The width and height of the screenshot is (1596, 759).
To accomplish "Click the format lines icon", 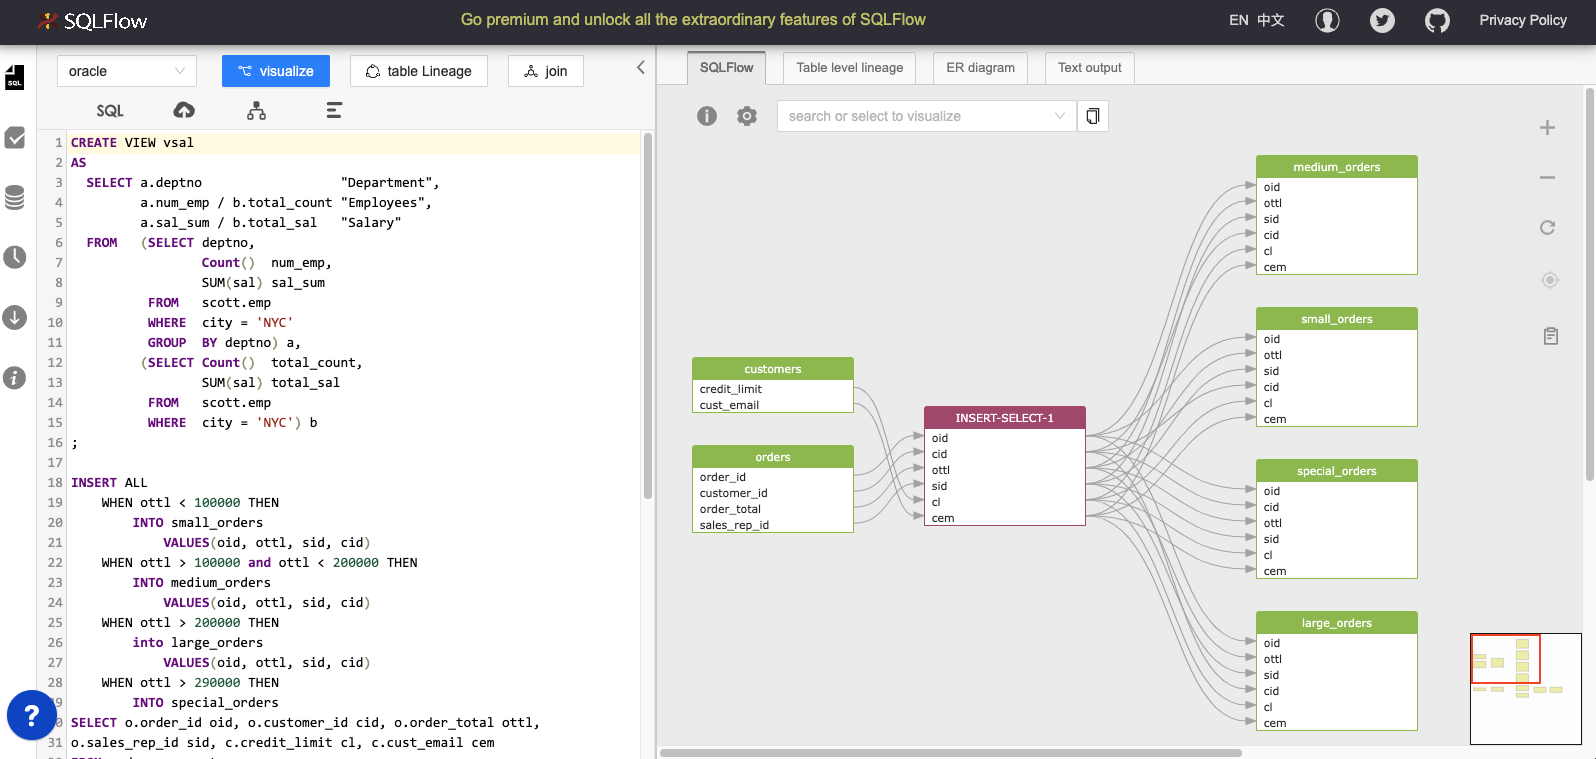I will click(334, 110).
